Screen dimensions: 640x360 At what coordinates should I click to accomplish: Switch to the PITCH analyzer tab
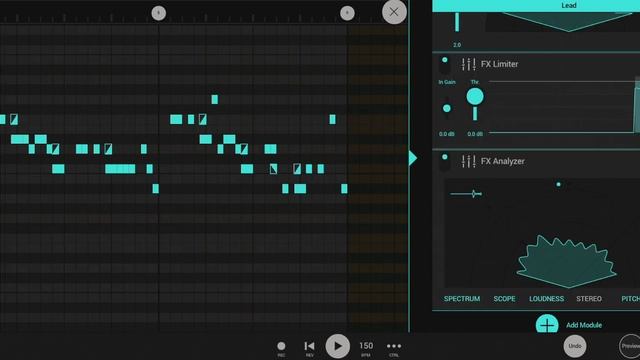tap(630, 299)
